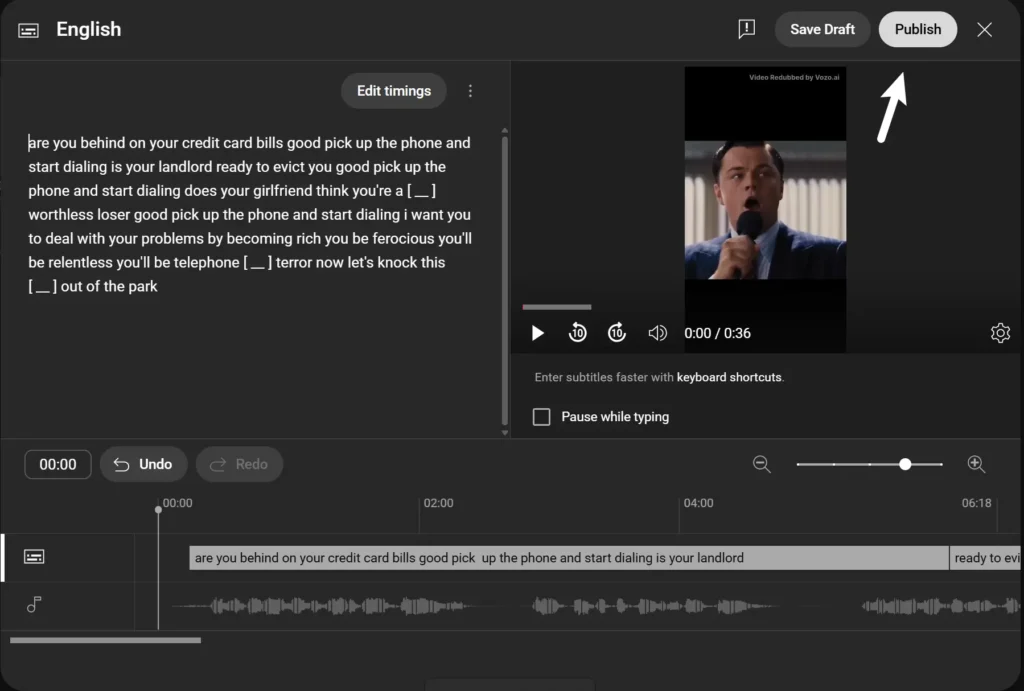This screenshot has height=691, width=1024.
Task: Click the audio track music note icon
Action: (x=34, y=605)
